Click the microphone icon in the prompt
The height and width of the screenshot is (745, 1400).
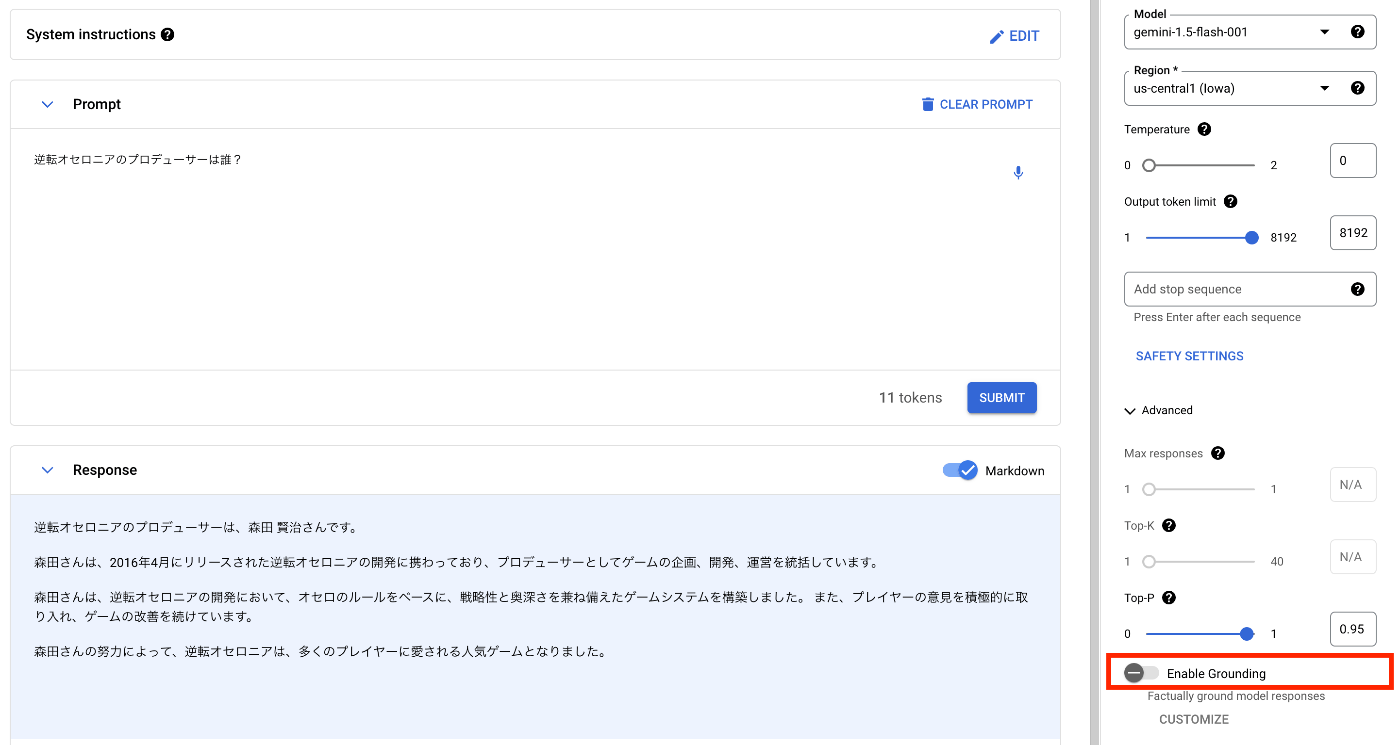[1018, 173]
